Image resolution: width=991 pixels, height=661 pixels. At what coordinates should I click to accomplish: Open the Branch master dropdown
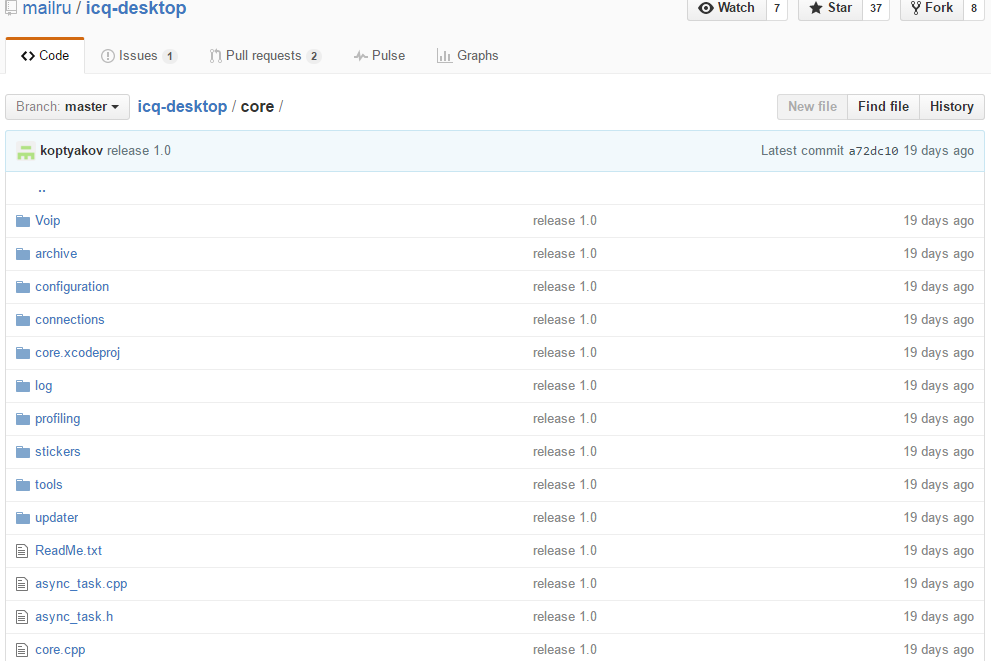(68, 107)
